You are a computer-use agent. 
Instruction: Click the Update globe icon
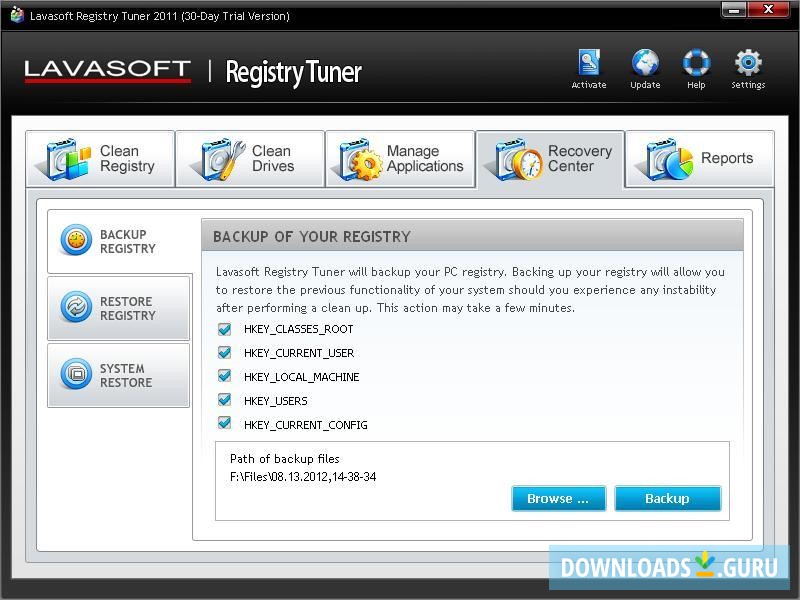pyautogui.click(x=645, y=62)
